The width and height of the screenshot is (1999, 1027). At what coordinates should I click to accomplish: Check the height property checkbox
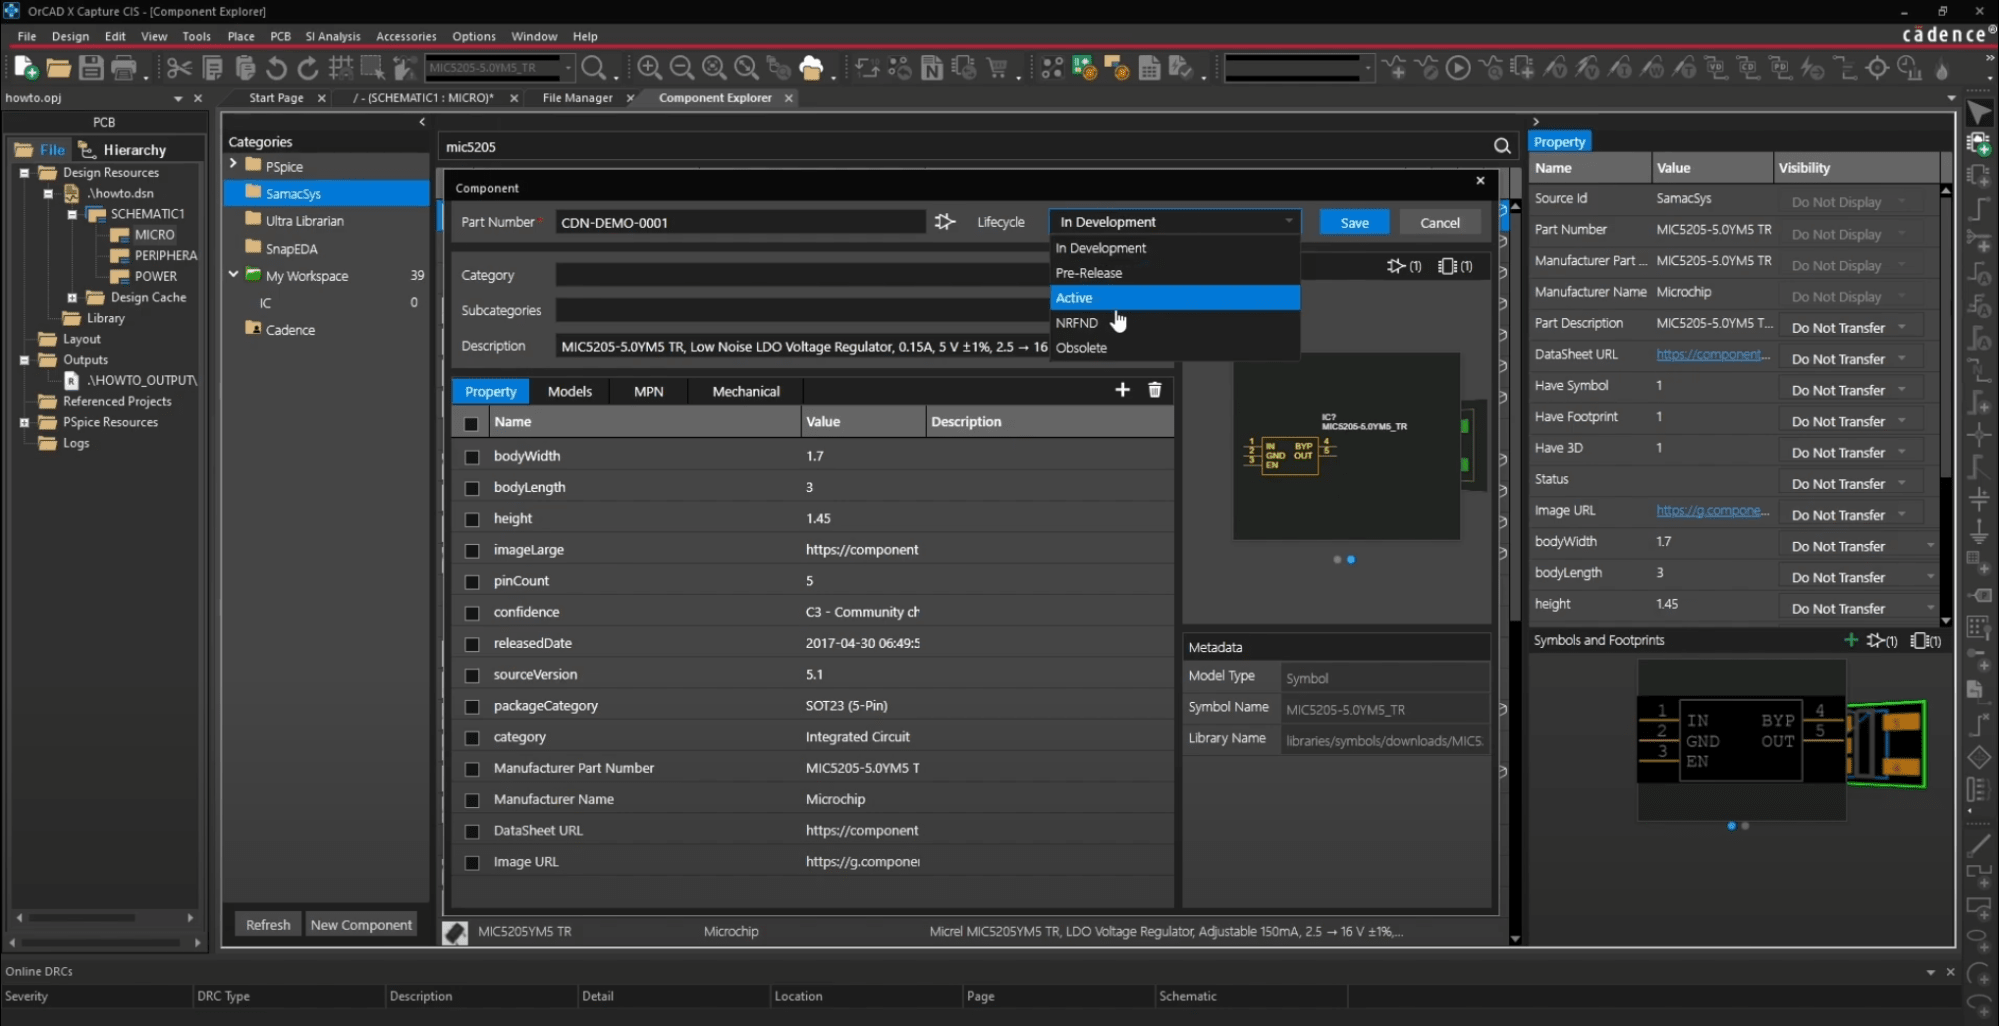coord(472,519)
